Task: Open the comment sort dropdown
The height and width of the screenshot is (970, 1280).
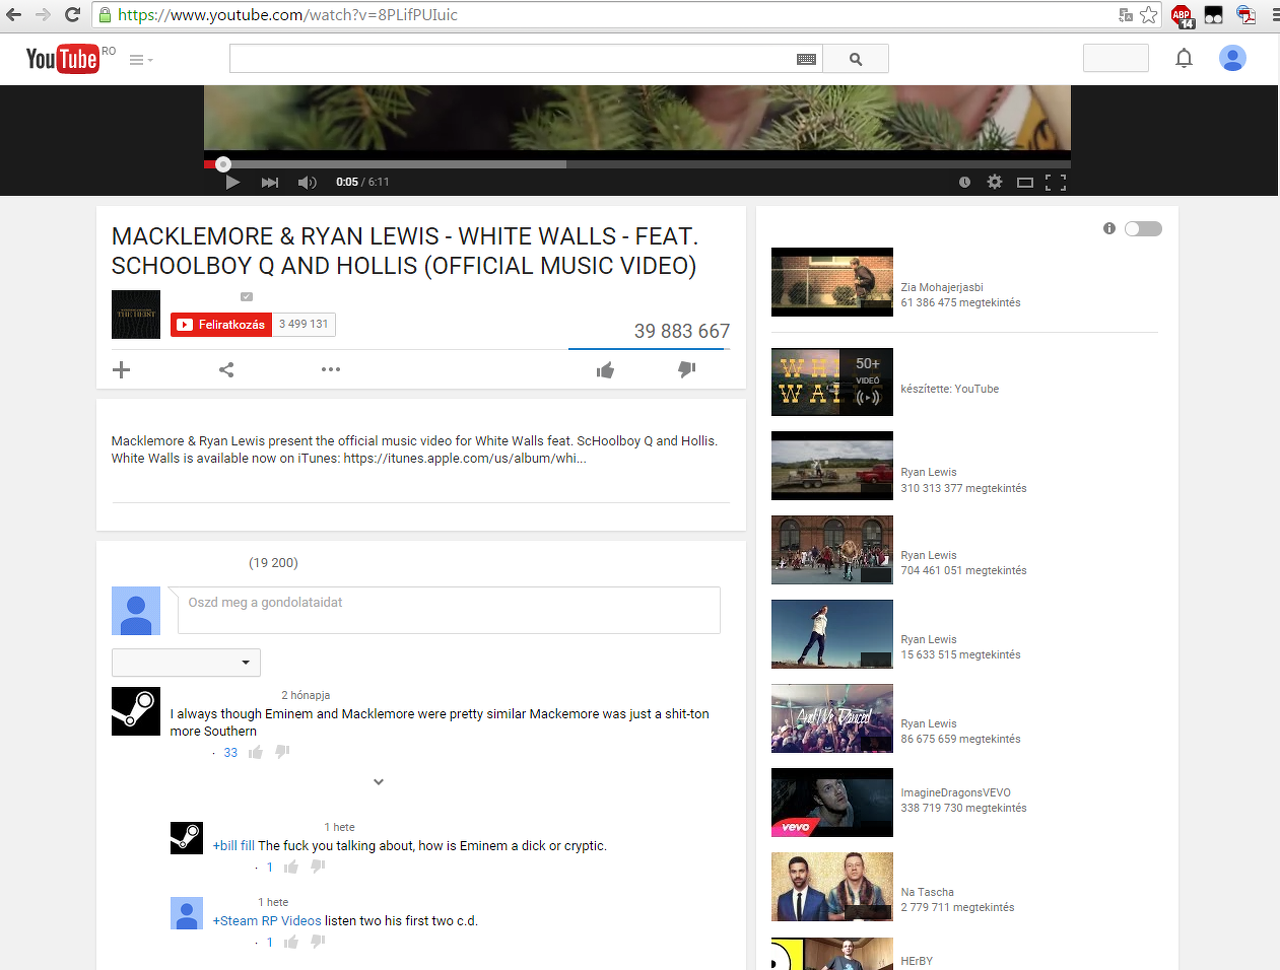Action: pos(186,662)
